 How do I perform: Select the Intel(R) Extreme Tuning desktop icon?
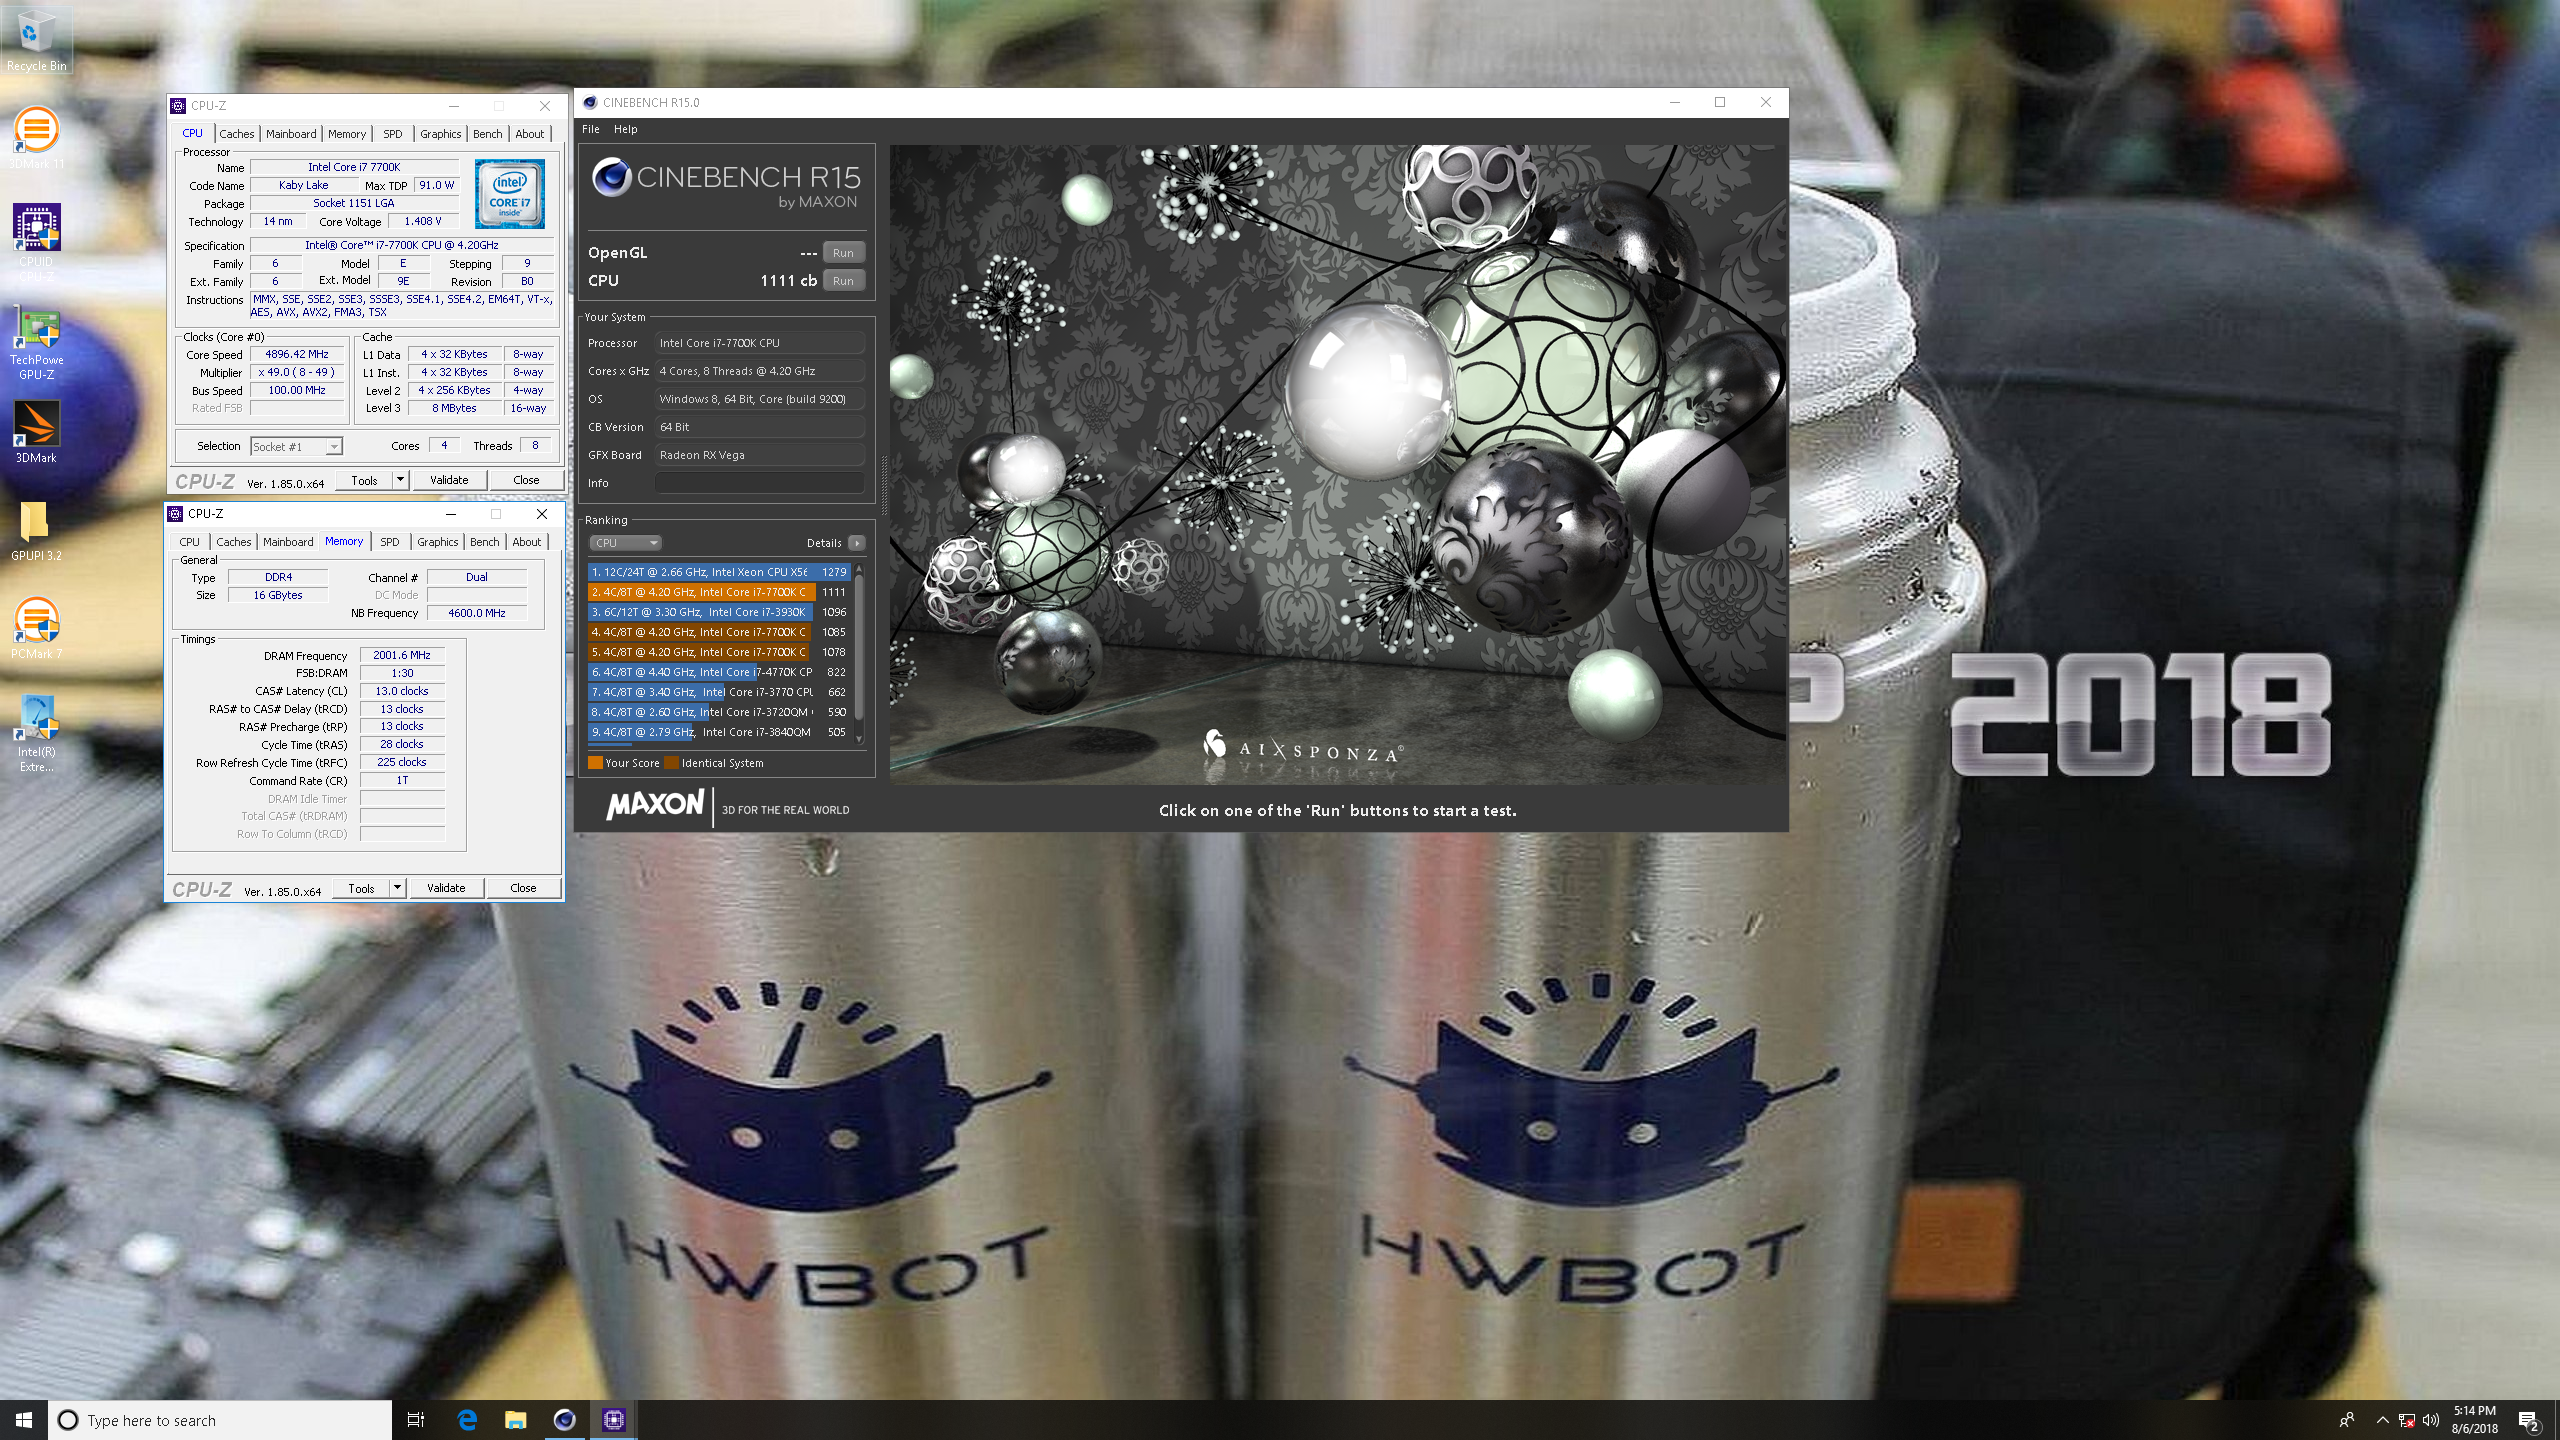(x=36, y=734)
